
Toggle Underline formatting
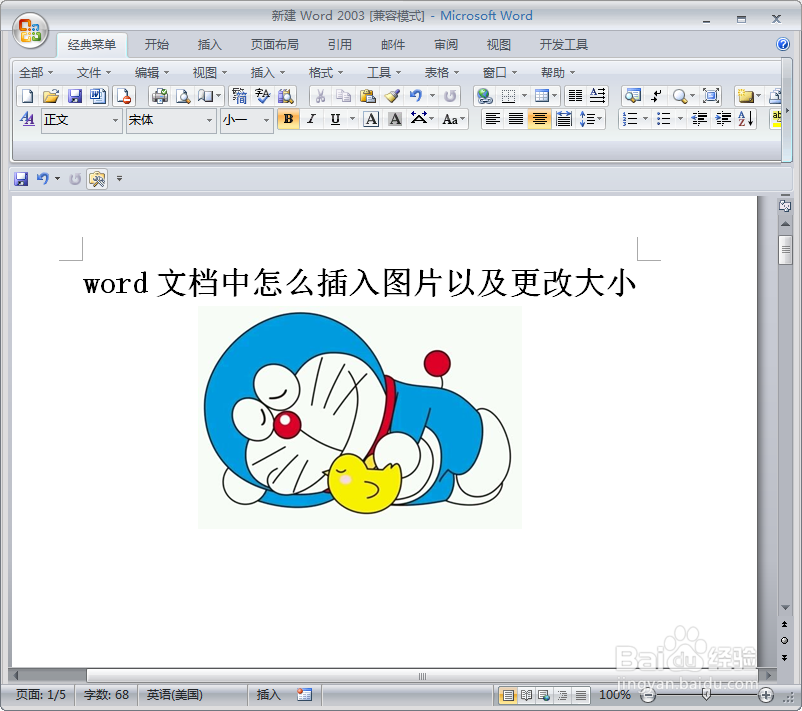[335, 120]
